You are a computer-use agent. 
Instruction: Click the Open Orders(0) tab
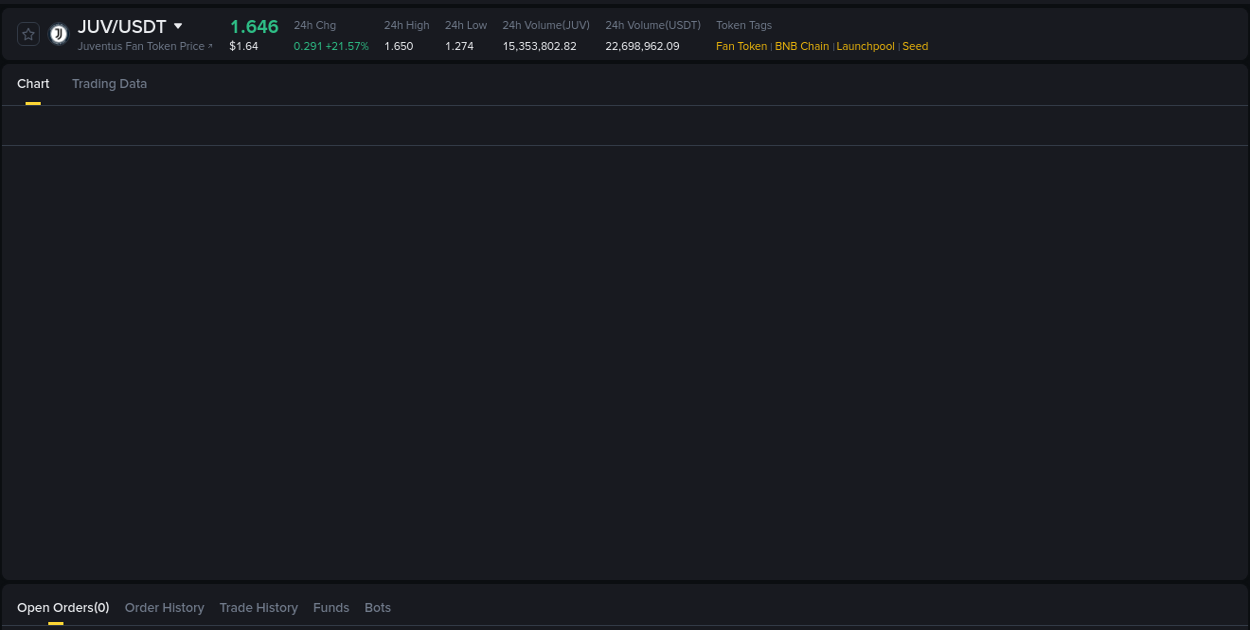(62, 607)
